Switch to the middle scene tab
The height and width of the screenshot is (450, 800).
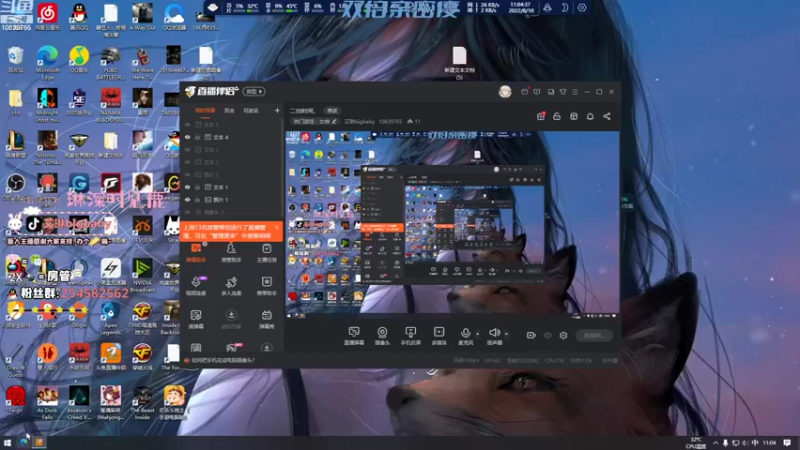pos(229,110)
